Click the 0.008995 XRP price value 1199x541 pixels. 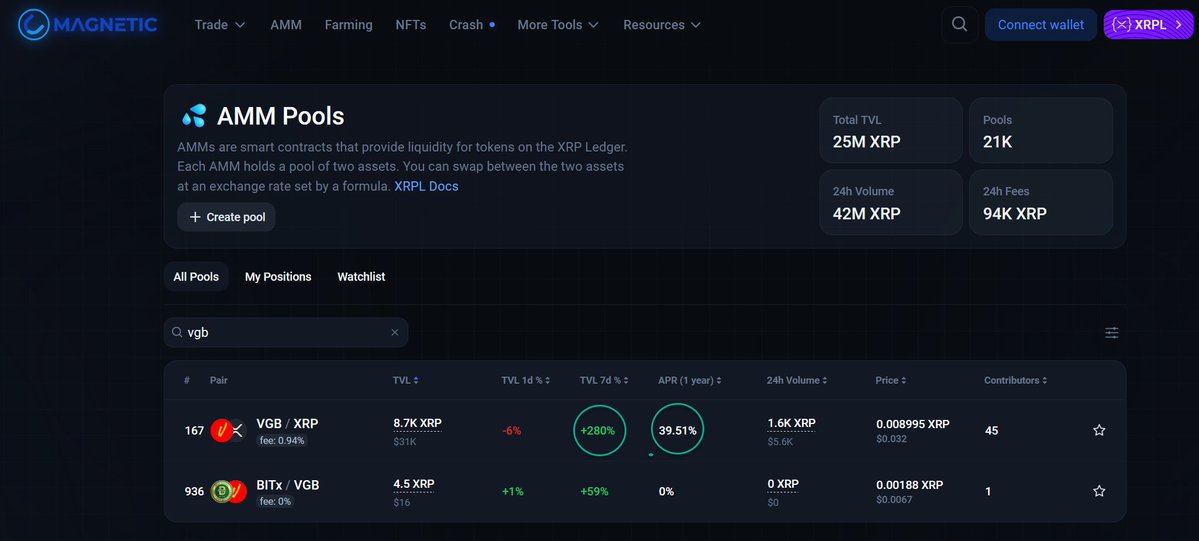point(912,424)
